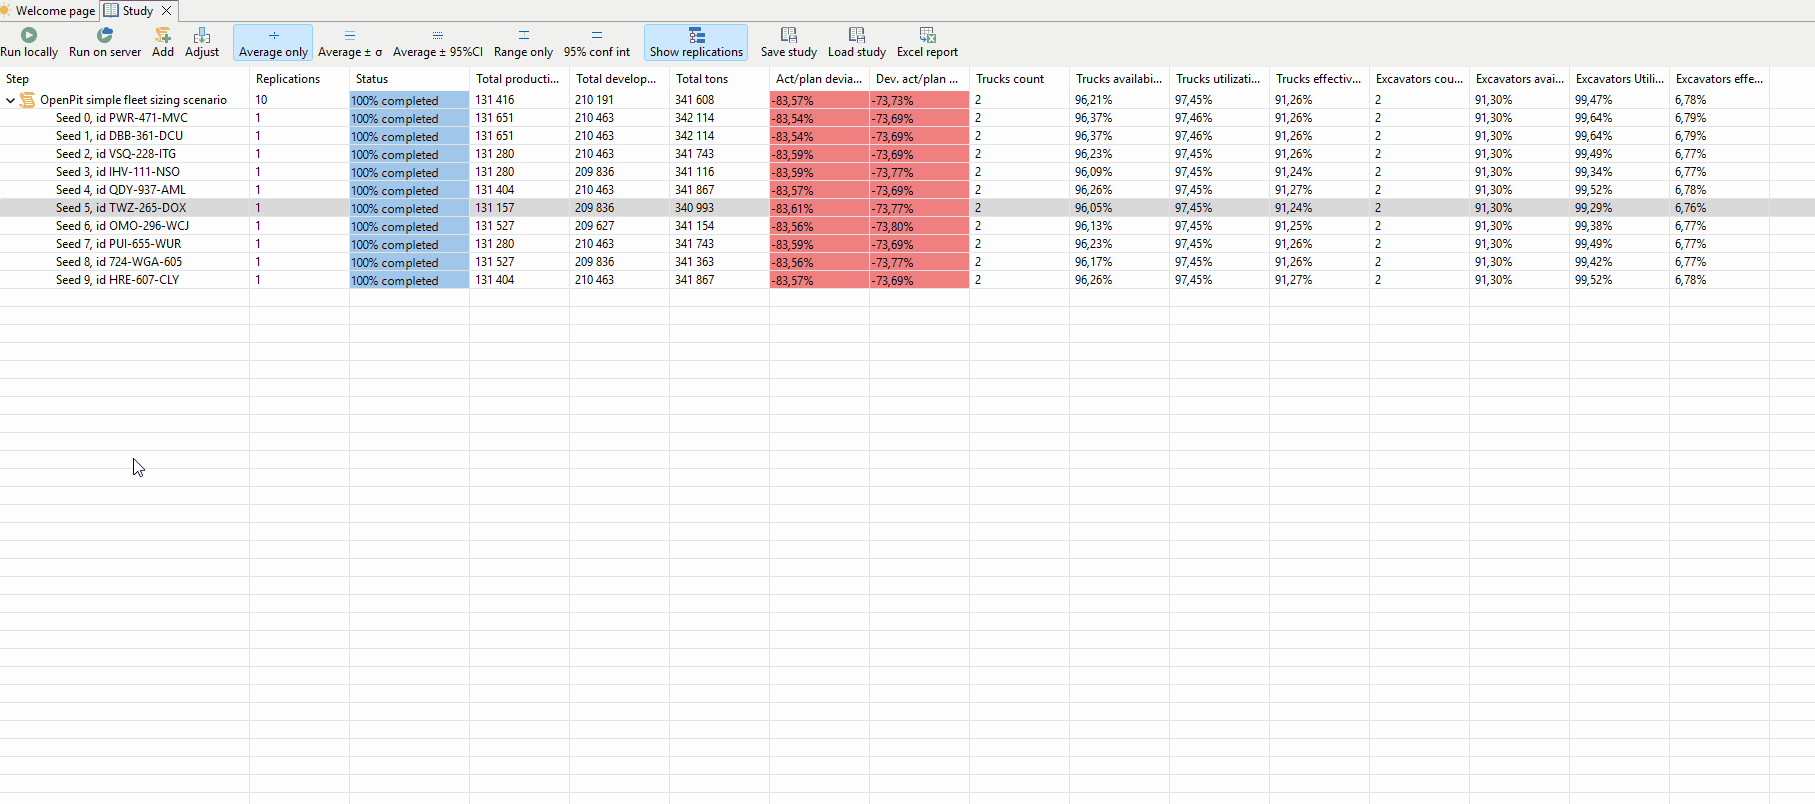Image resolution: width=1815 pixels, height=804 pixels.
Task: Click the Replications value 10
Action: [261, 100]
